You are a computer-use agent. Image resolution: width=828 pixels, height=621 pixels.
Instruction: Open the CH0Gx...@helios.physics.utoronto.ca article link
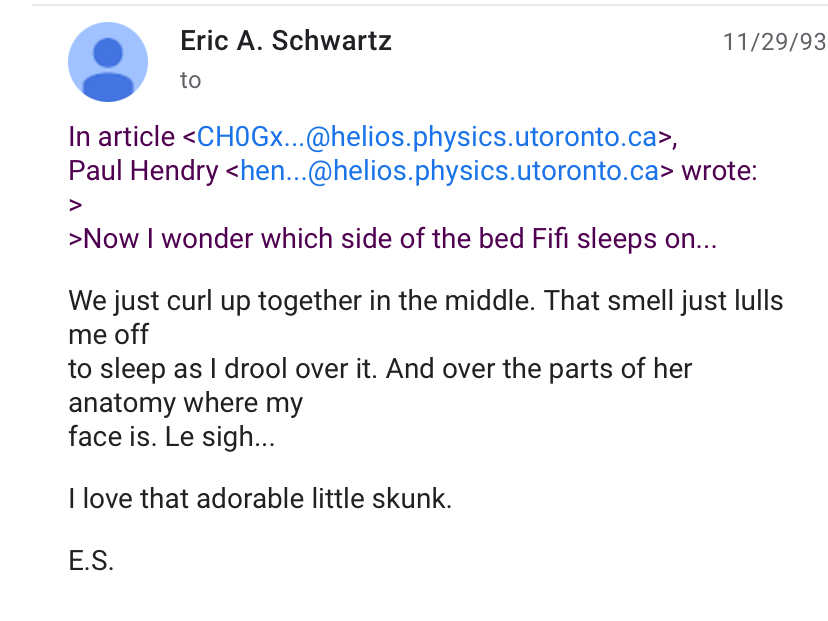(427, 137)
